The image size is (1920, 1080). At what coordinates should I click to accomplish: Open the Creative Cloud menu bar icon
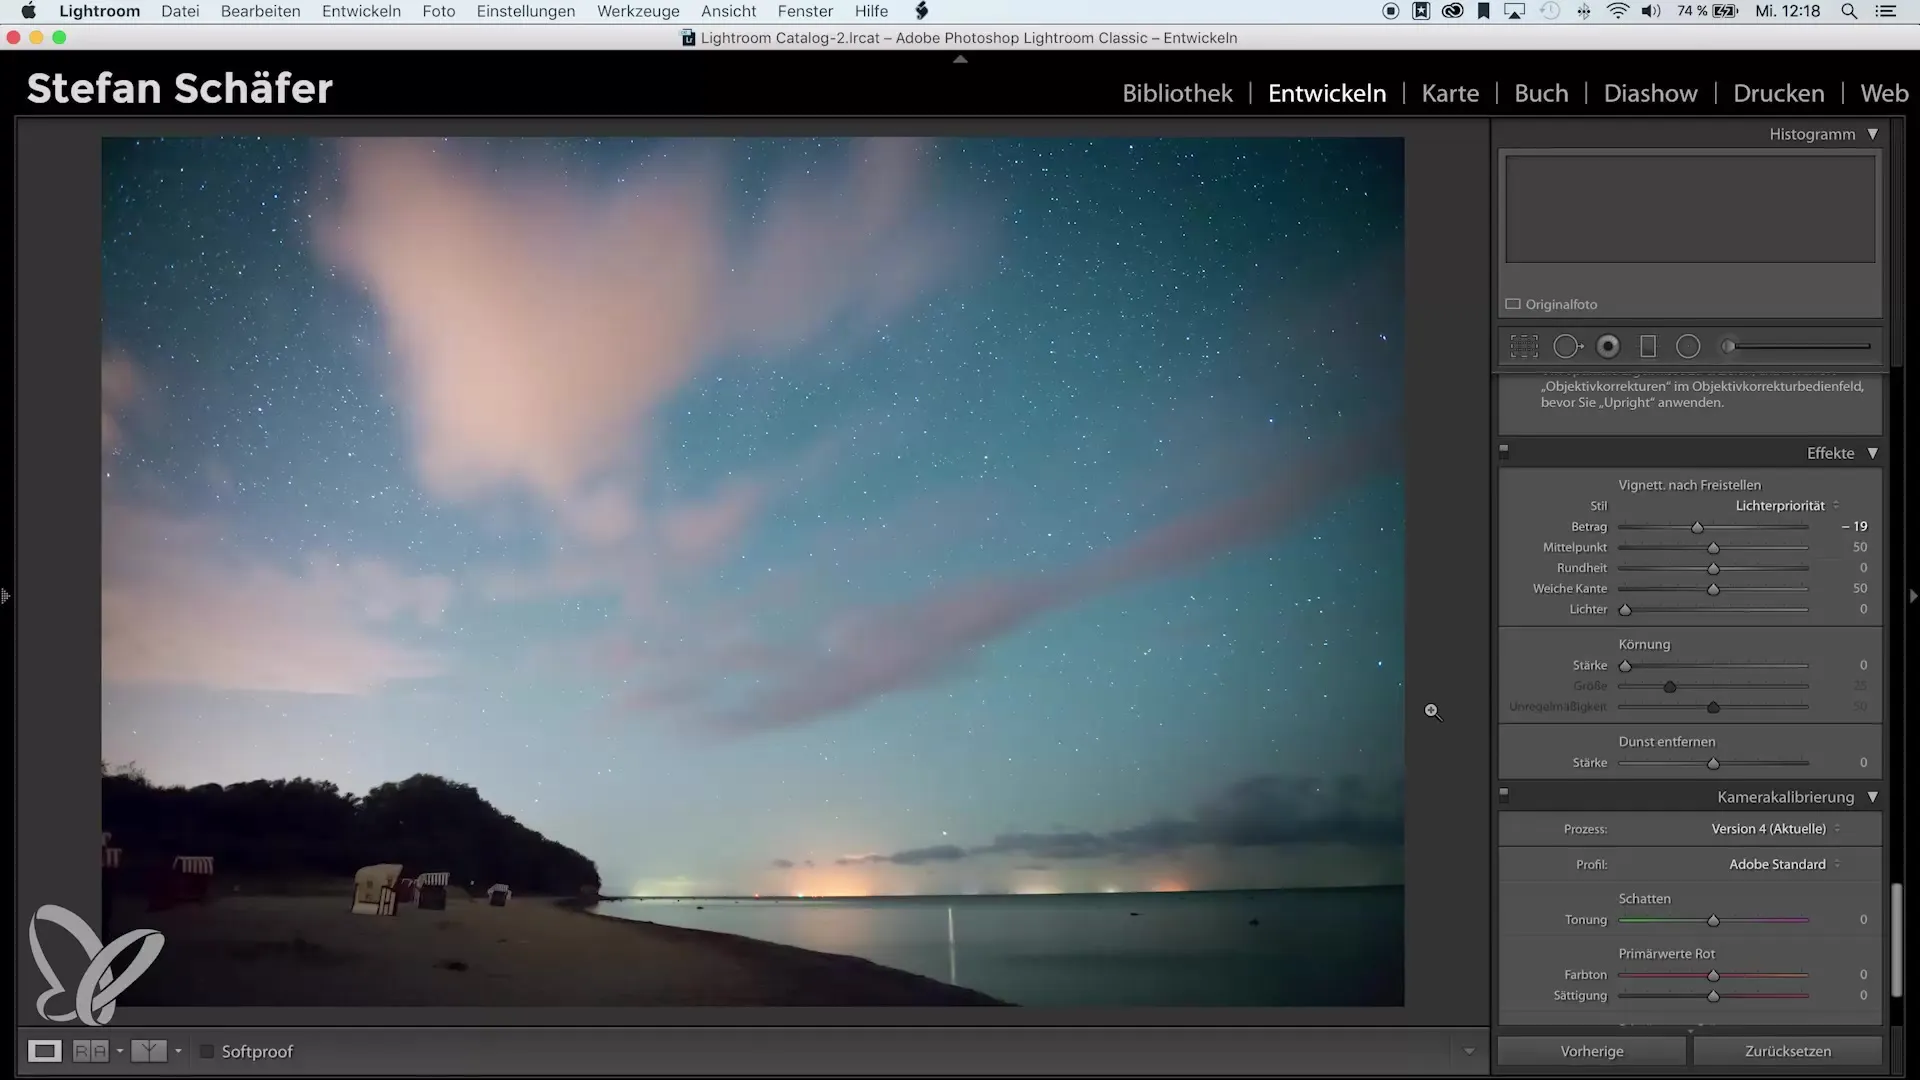(x=1452, y=11)
